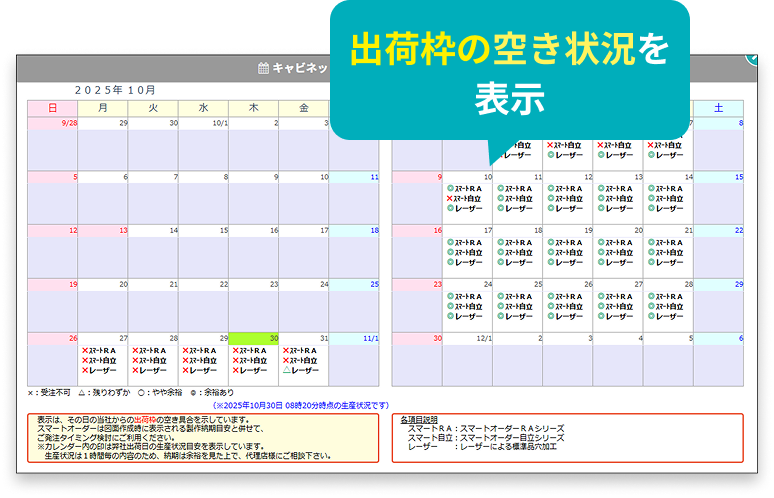Click the スマートRA label on November 27

[619, 296]
